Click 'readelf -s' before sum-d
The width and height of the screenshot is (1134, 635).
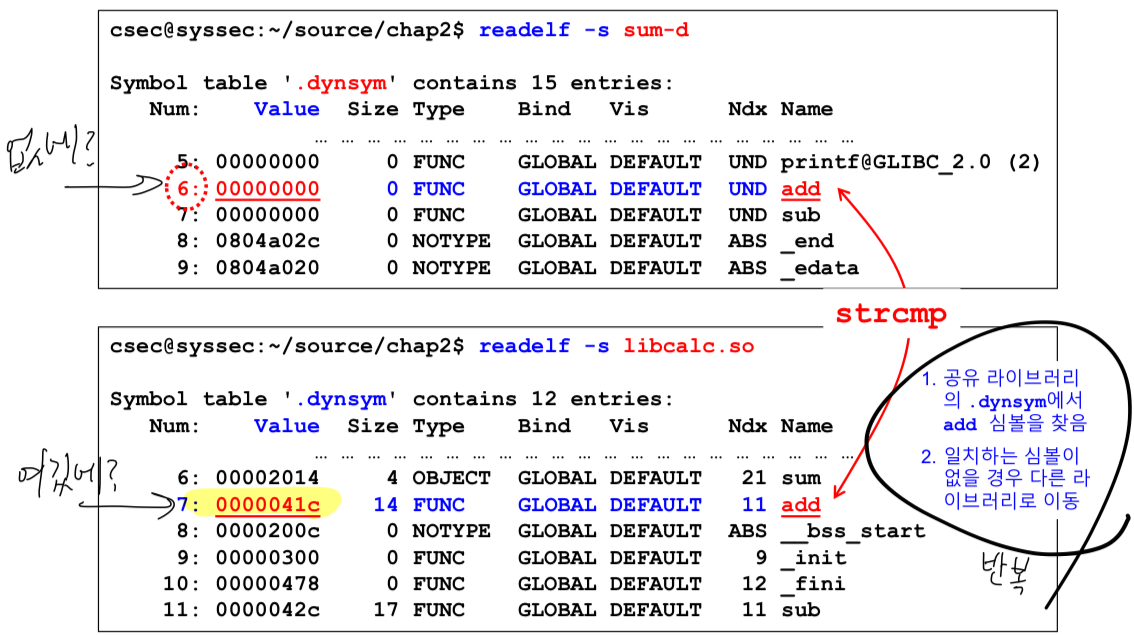coord(544,30)
